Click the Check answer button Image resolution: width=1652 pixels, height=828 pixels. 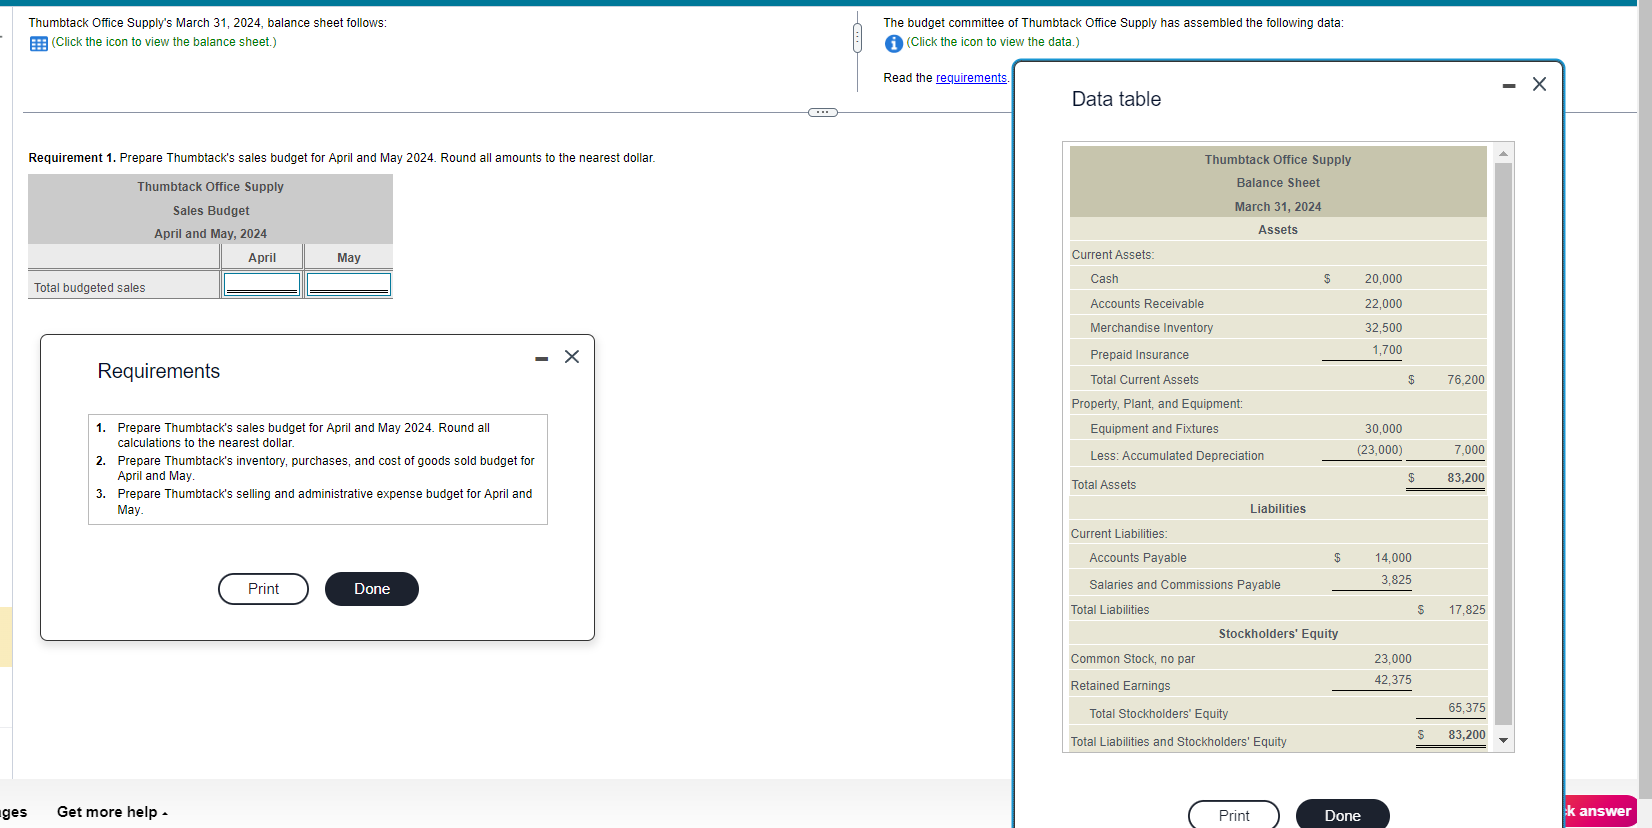(1600, 811)
